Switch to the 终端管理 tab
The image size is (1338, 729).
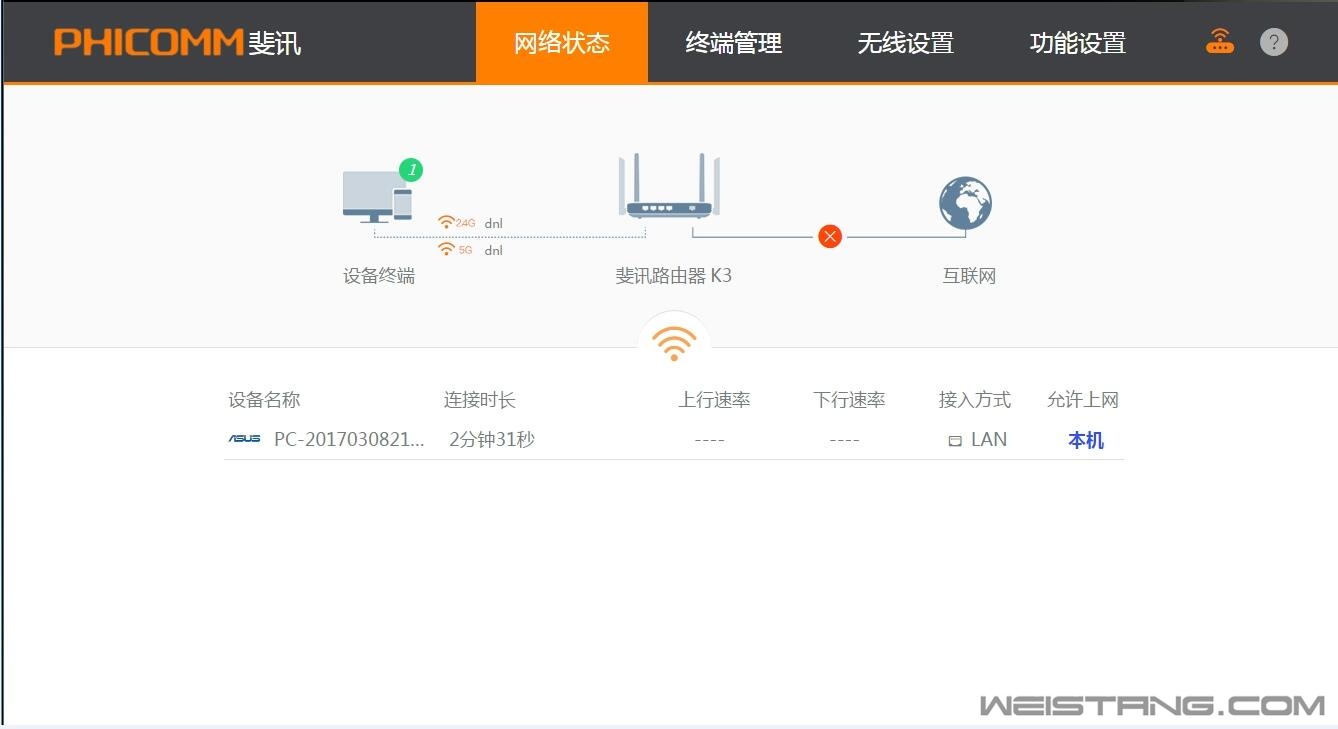[x=734, y=43]
